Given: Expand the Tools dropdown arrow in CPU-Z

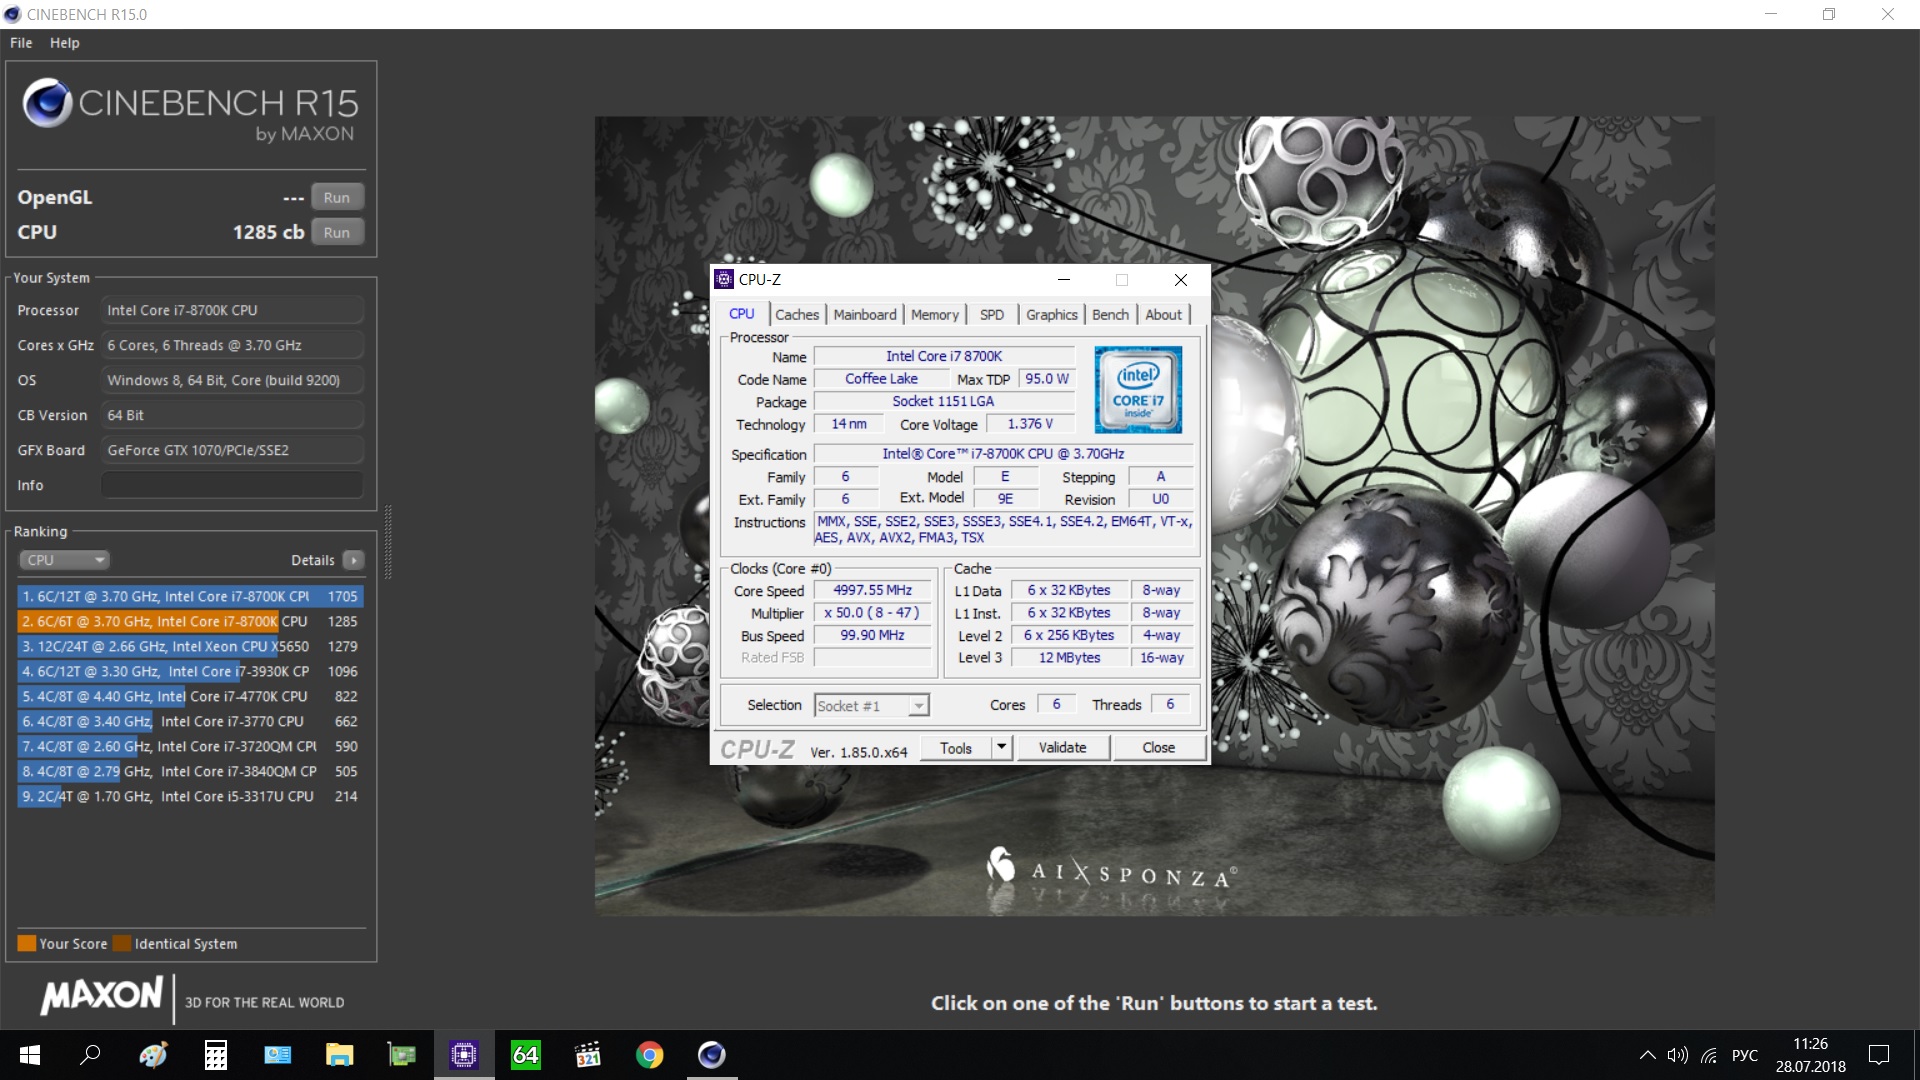Looking at the screenshot, I should (x=1002, y=747).
